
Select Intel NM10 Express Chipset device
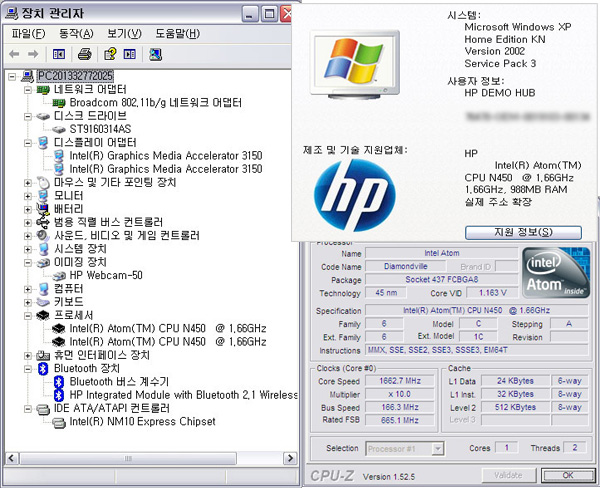click(142, 422)
